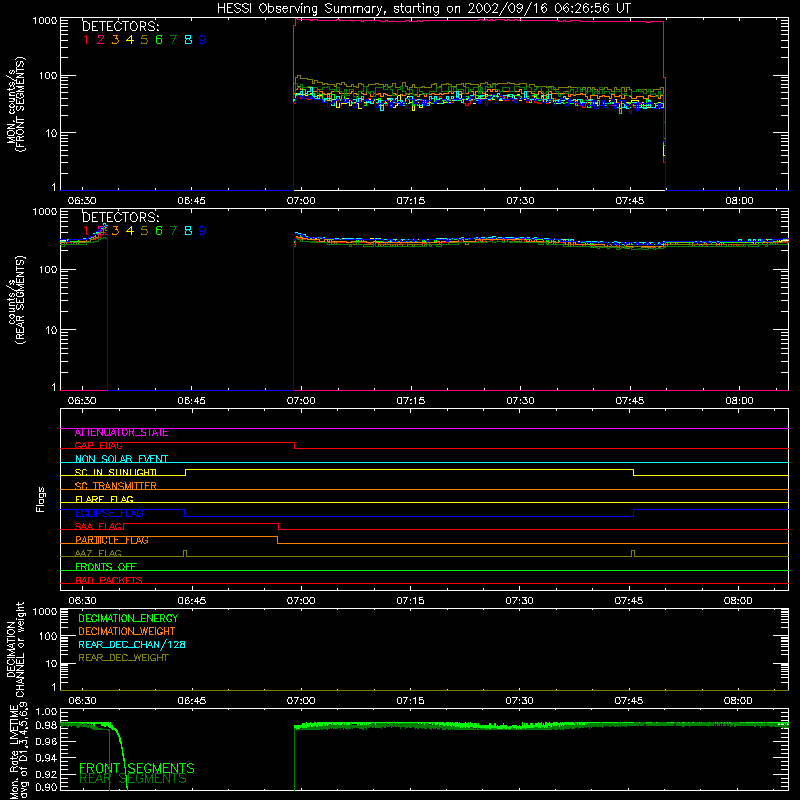Select detector number 8 in the front segments legend
This screenshot has height=800, width=800.
click(x=188, y=40)
